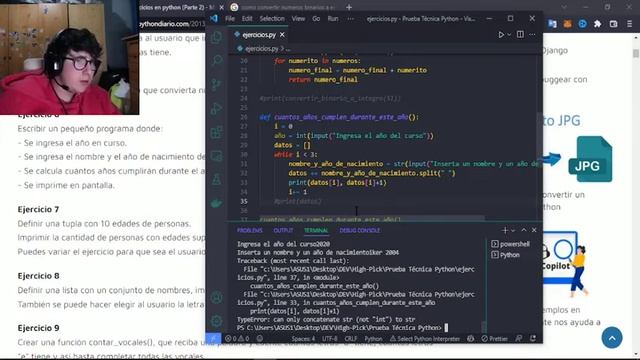Switch to the PROBLEMS panel tab

pos(250,230)
